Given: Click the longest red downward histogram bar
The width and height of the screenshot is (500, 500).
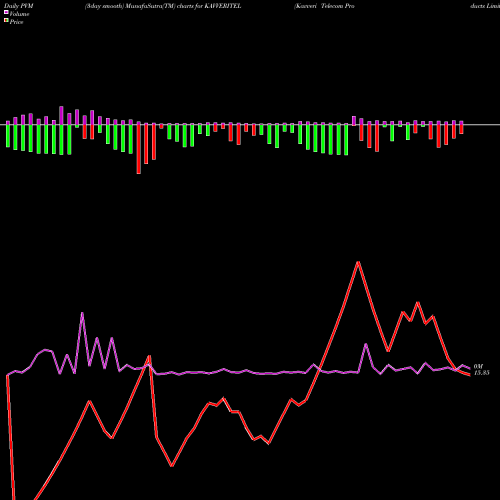Looking at the screenshot, I should (x=139, y=149).
